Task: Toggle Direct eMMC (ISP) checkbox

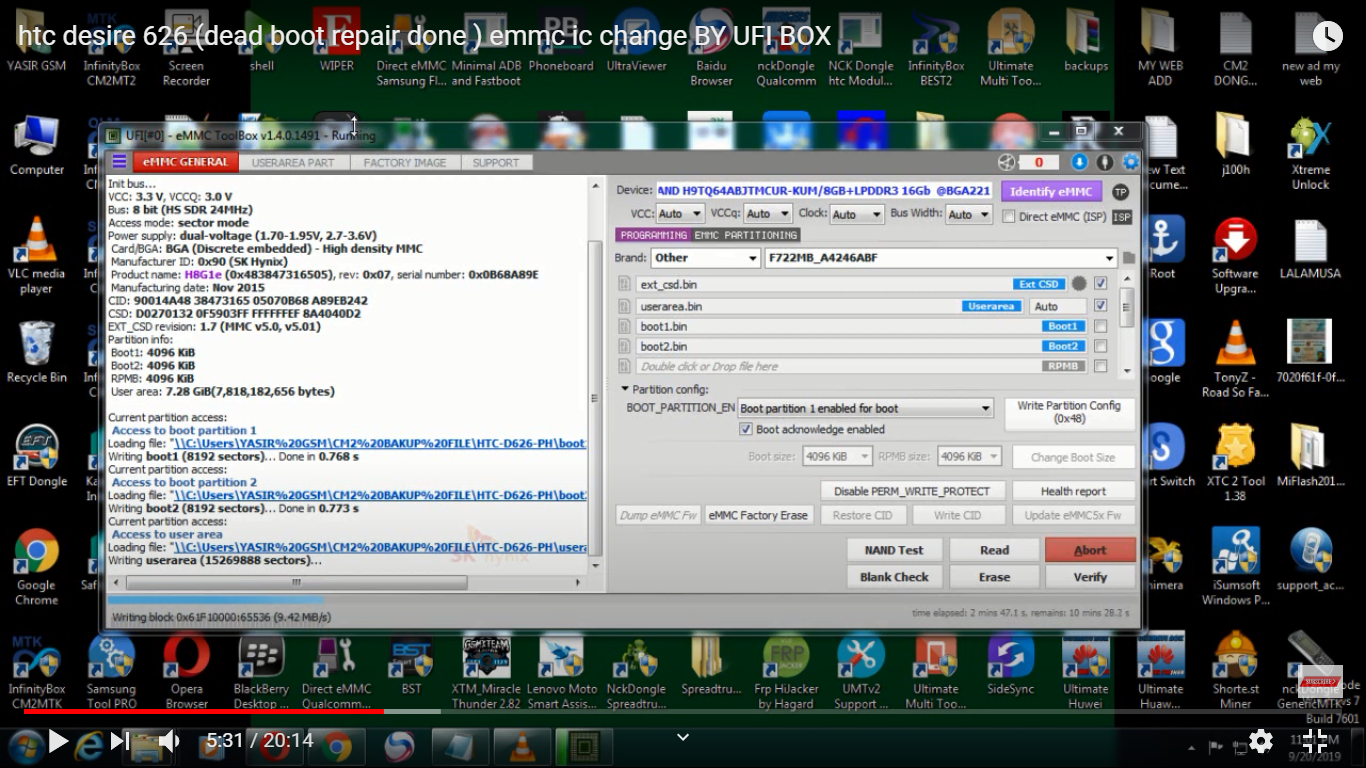Action: click(x=1009, y=217)
